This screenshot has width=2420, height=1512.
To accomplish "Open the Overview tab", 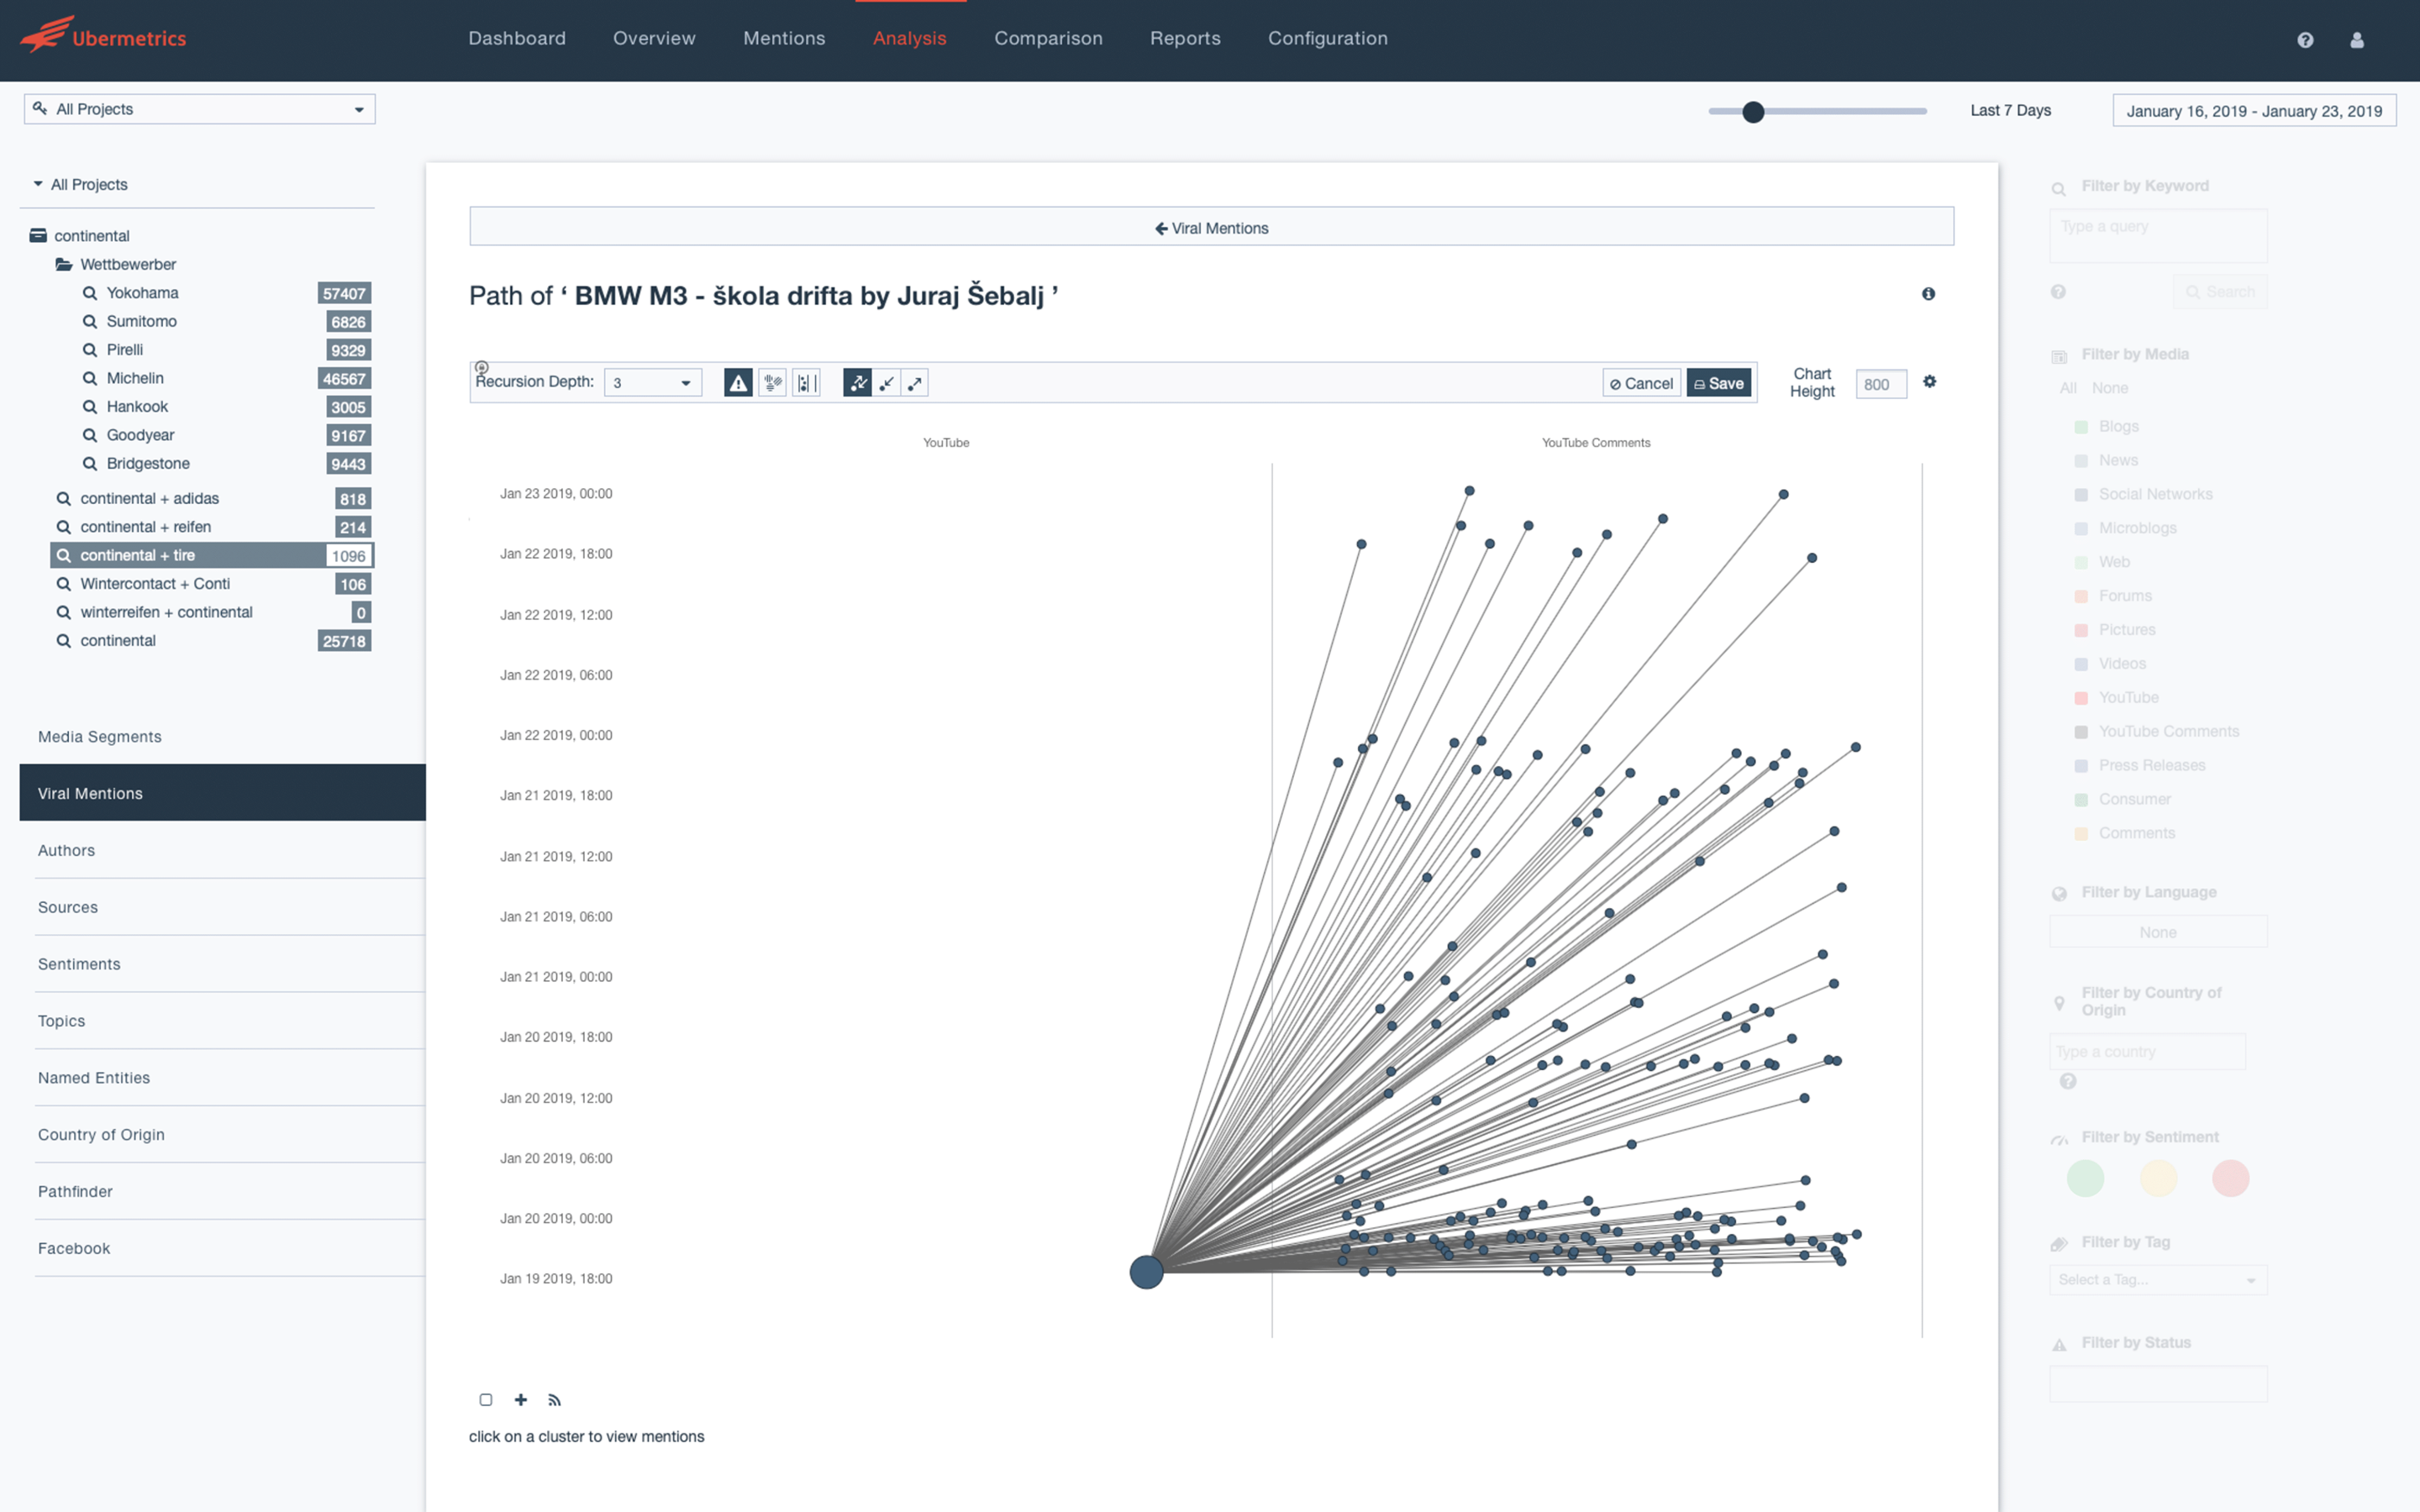I will point(654,38).
